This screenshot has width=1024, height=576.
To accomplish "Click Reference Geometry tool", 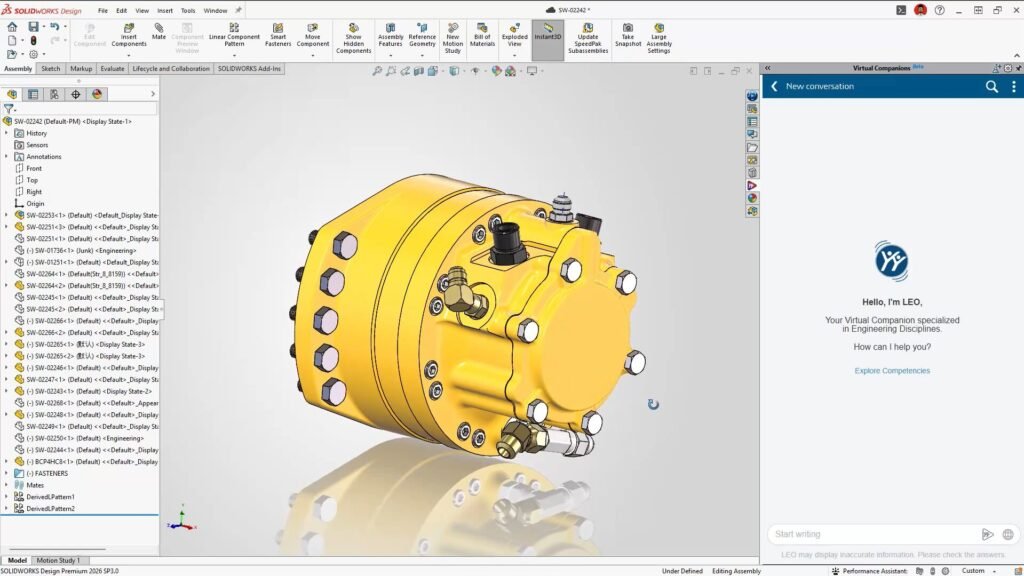I will point(422,35).
